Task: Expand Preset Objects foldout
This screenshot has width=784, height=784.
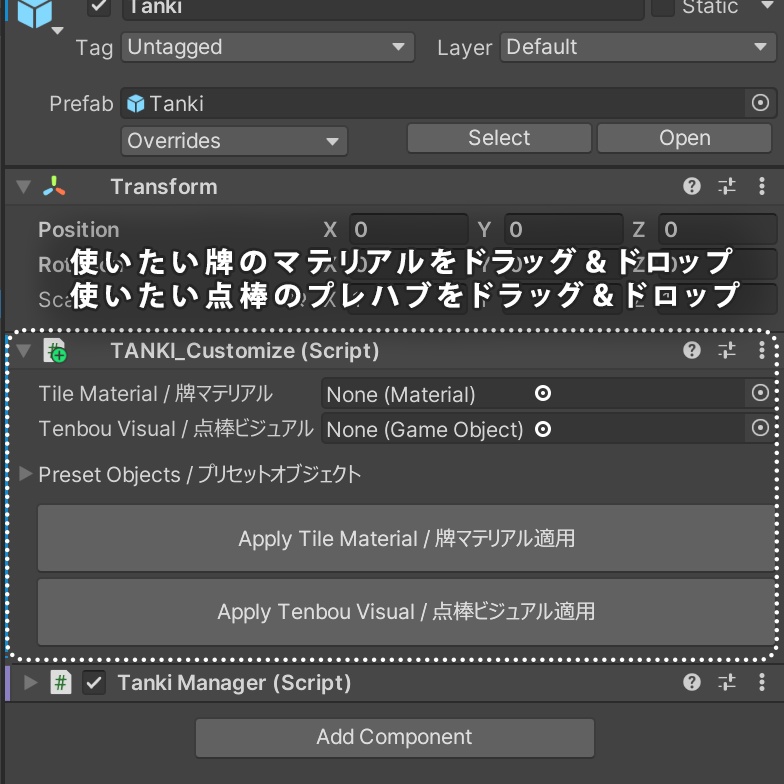Action: (26, 474)
